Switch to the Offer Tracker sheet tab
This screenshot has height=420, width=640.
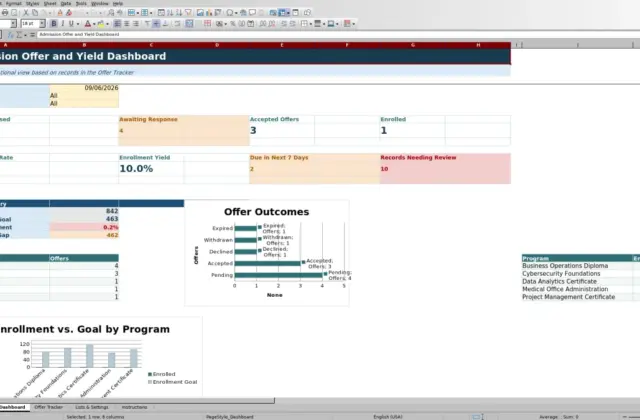point(49,407)
